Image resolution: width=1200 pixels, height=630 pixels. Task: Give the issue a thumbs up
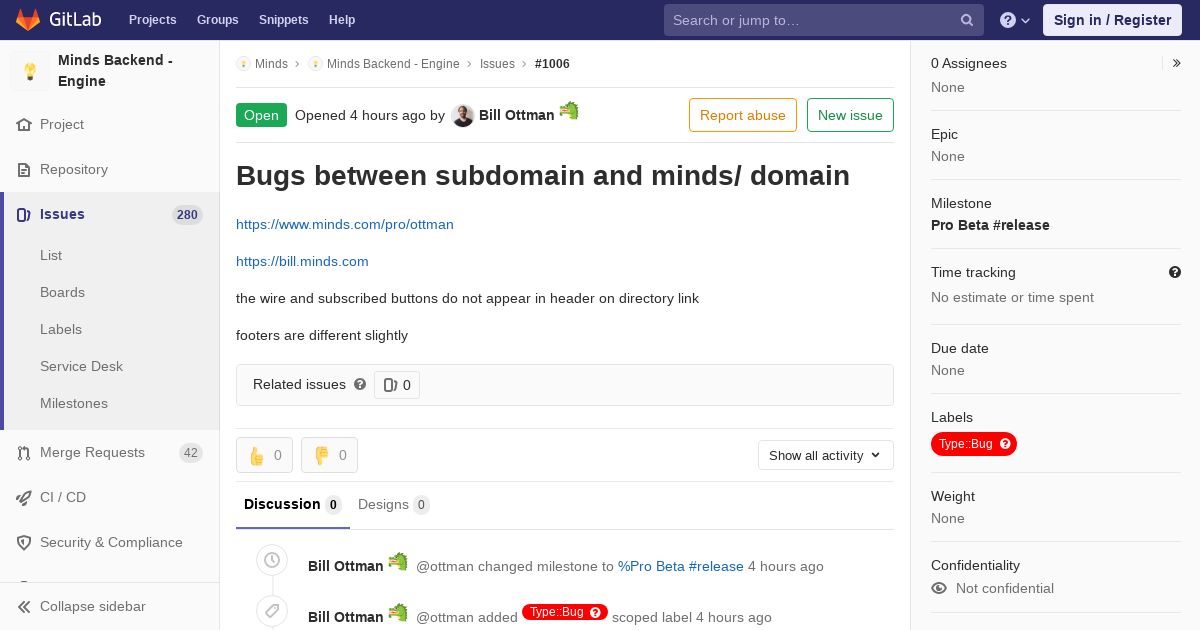(x=264, y=455)
